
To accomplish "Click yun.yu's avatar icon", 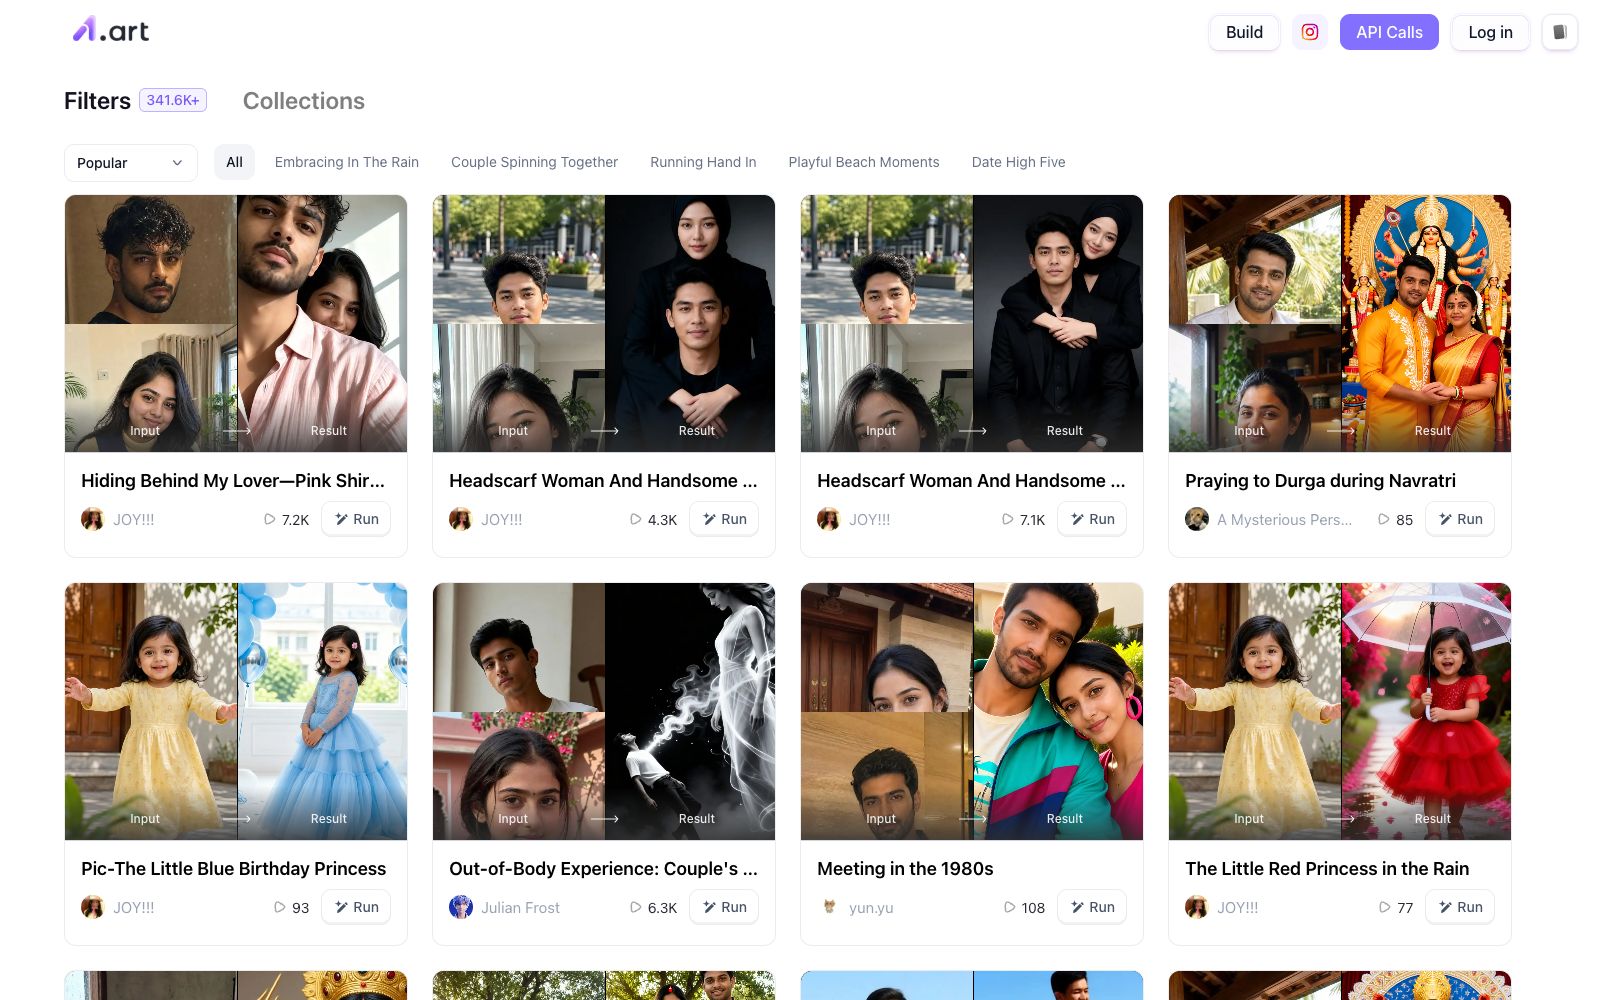I will 828,907.
